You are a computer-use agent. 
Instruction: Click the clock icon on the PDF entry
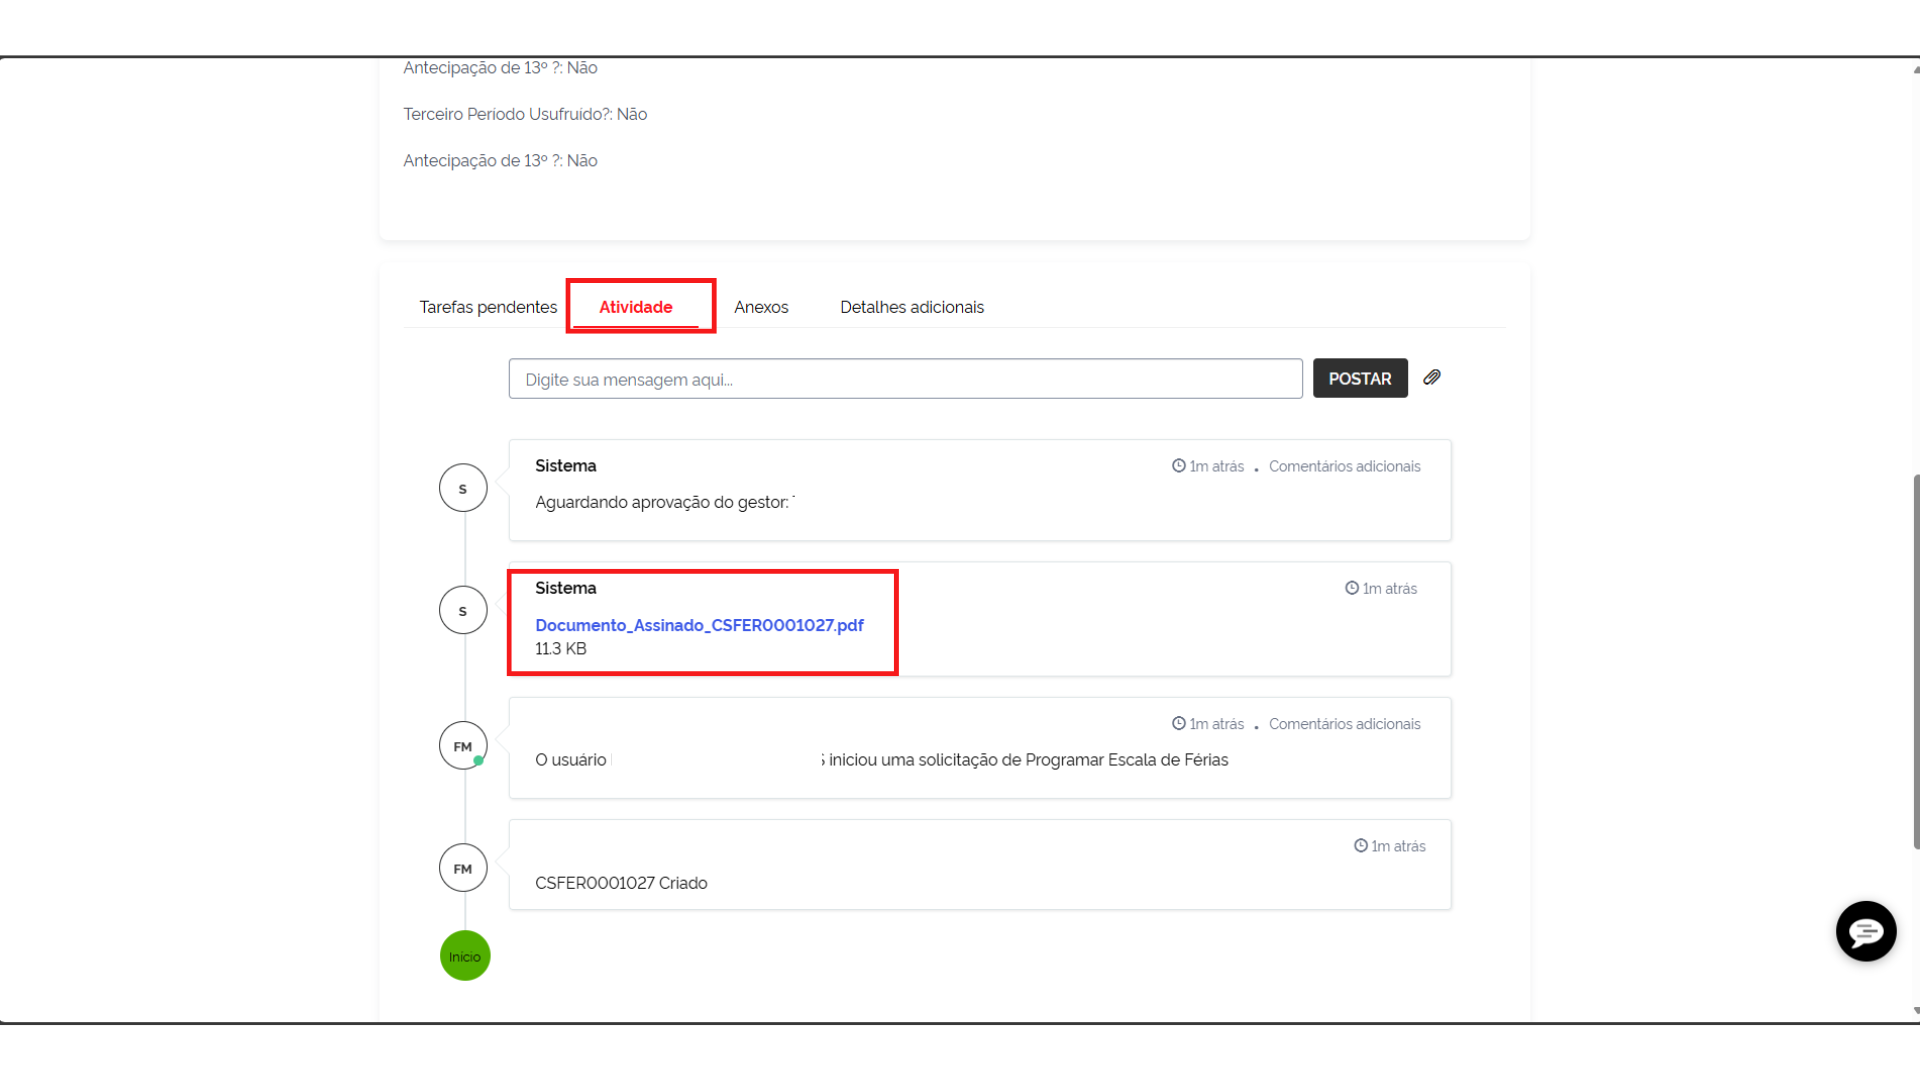click(1352, 589)
